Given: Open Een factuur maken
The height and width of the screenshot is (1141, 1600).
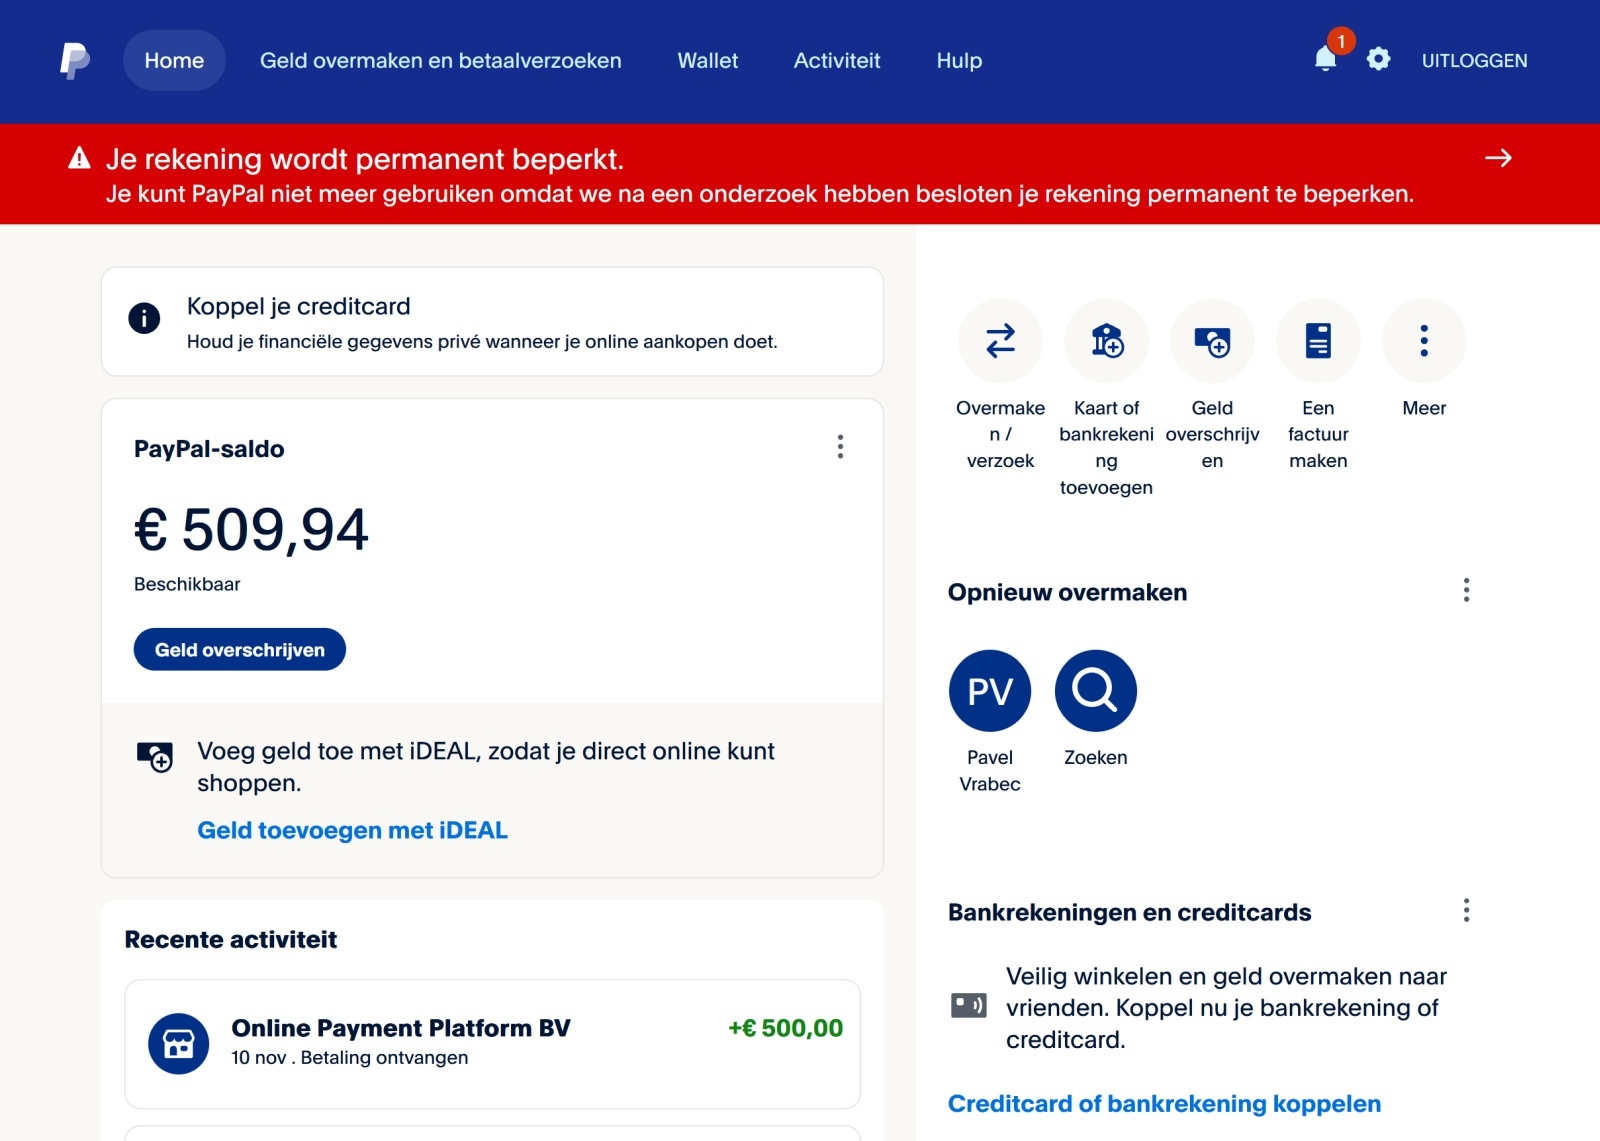Looking at the screenshot, I should [1318, 341].
